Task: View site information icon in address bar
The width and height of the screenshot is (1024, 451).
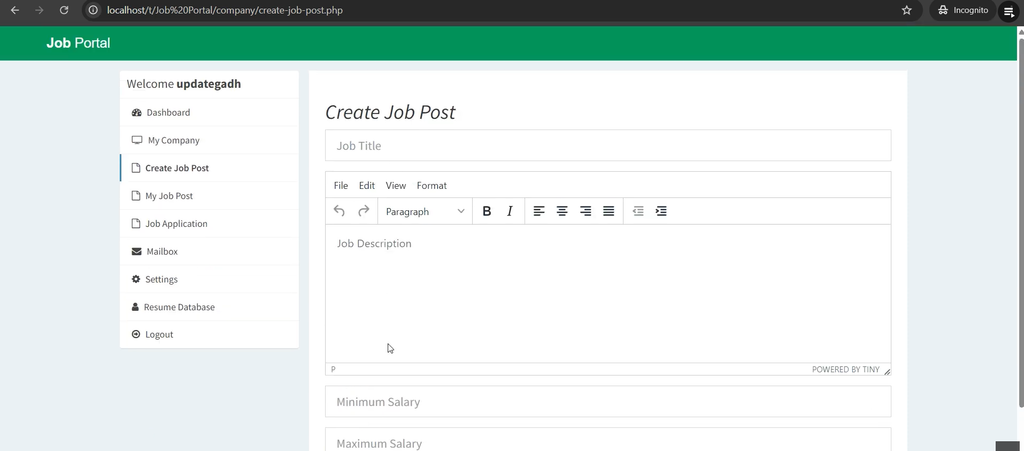Action: (93, 10)
